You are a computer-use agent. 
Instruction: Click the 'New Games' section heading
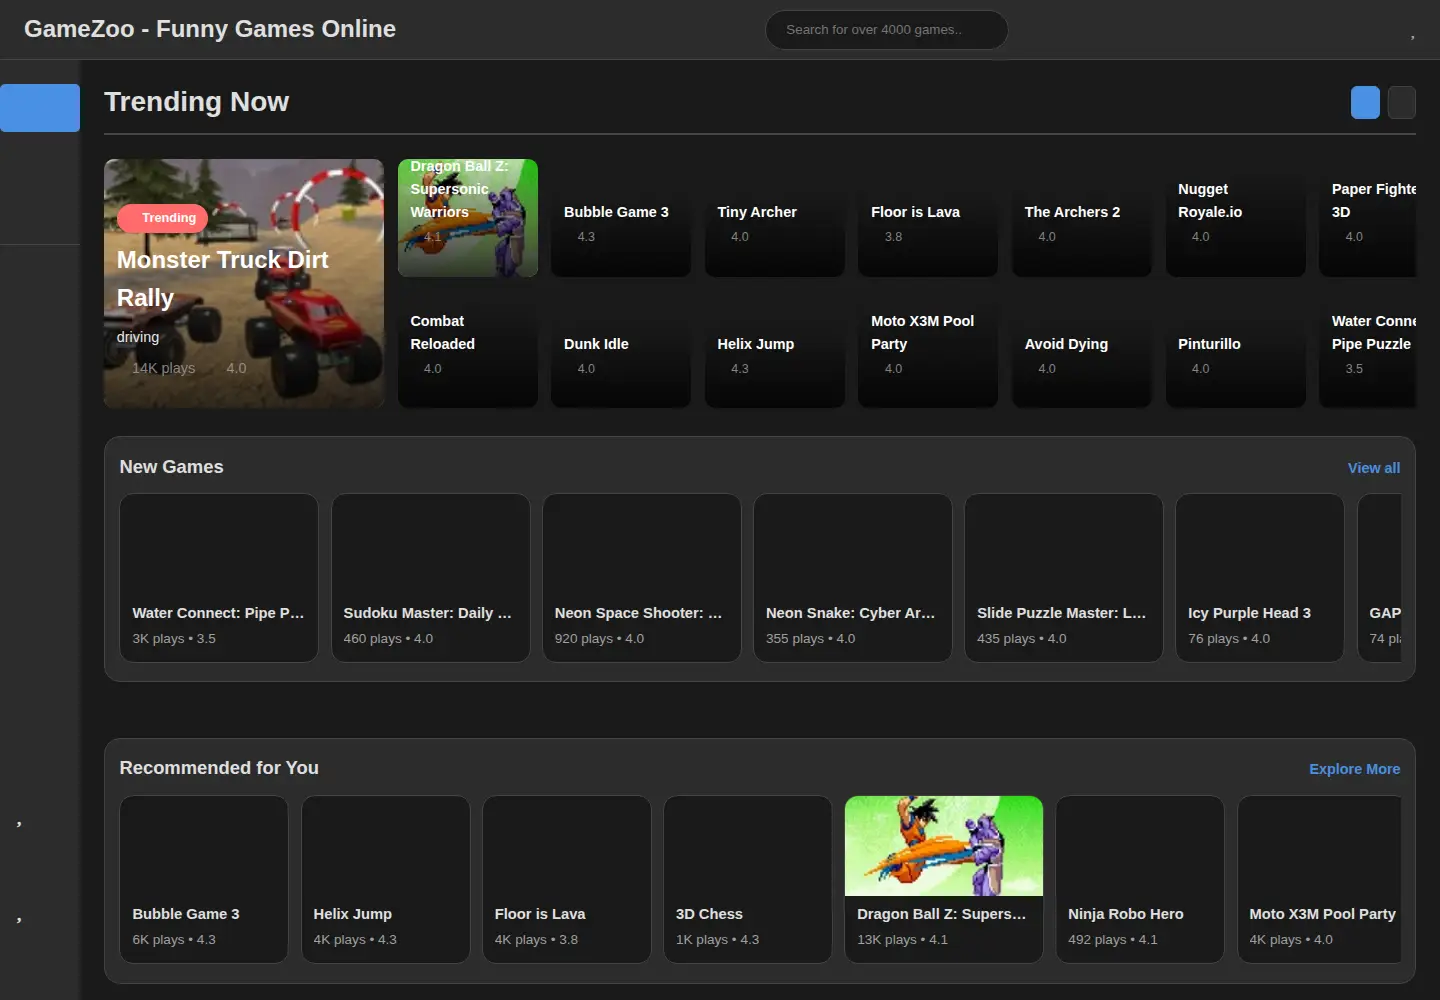[x=172, y=467]
